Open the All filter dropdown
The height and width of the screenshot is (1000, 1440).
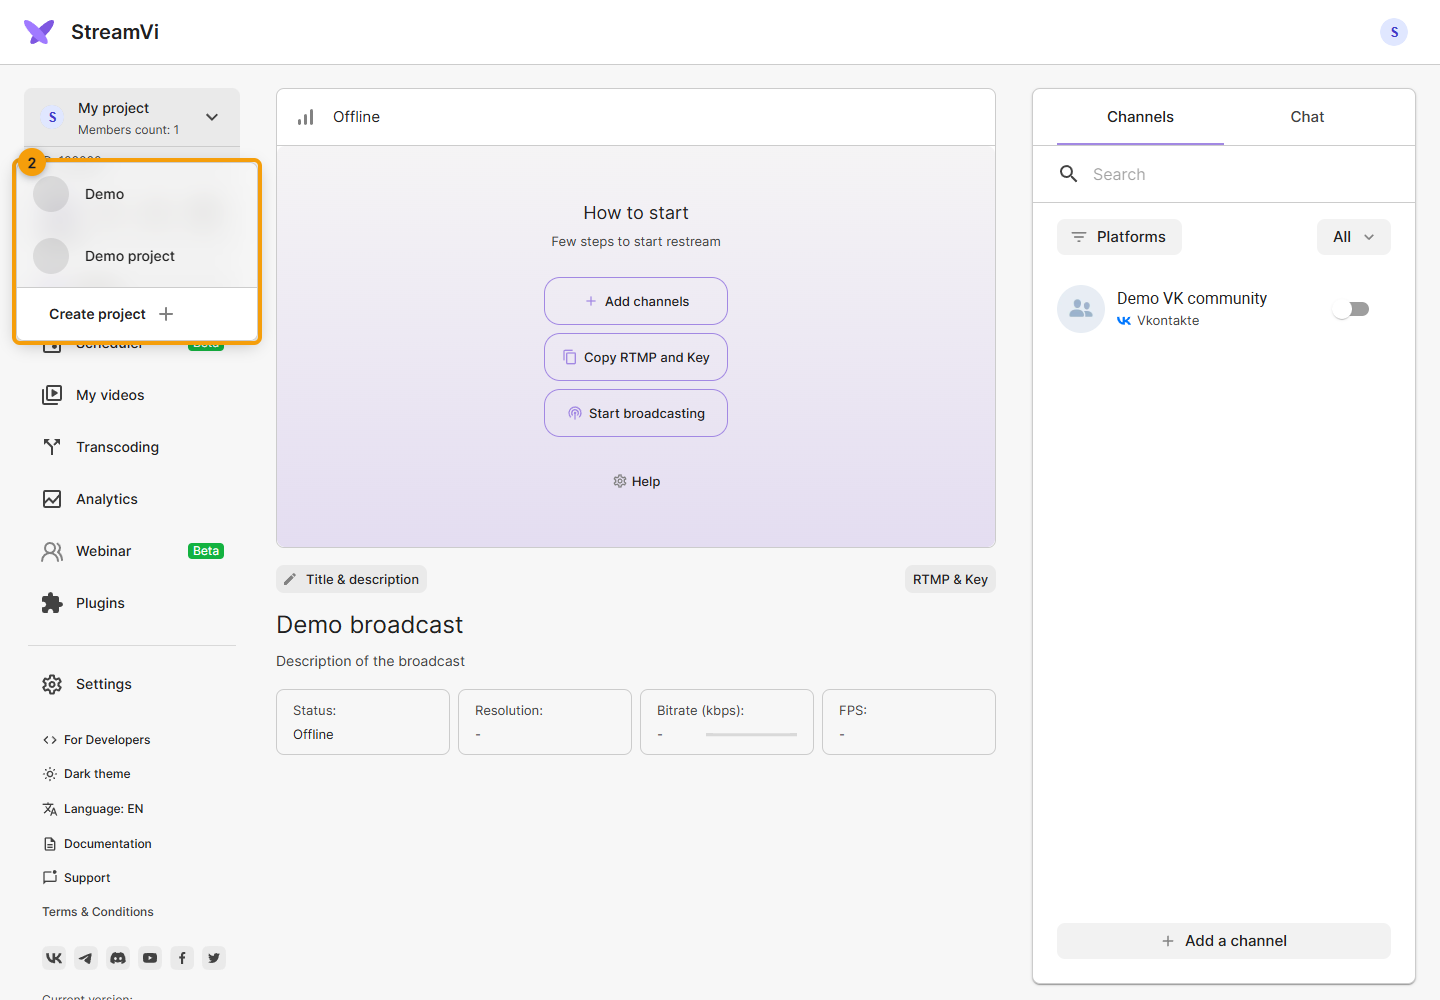(1354, 237)
